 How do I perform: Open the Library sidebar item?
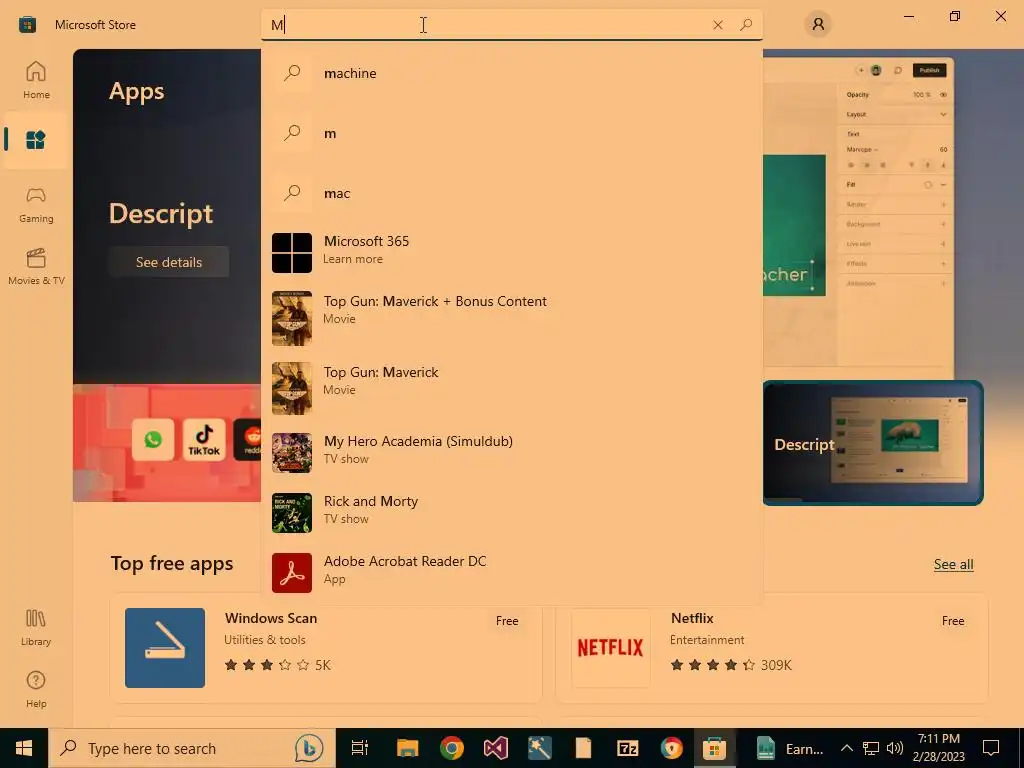pyautogui.click(x=36, y=628)
